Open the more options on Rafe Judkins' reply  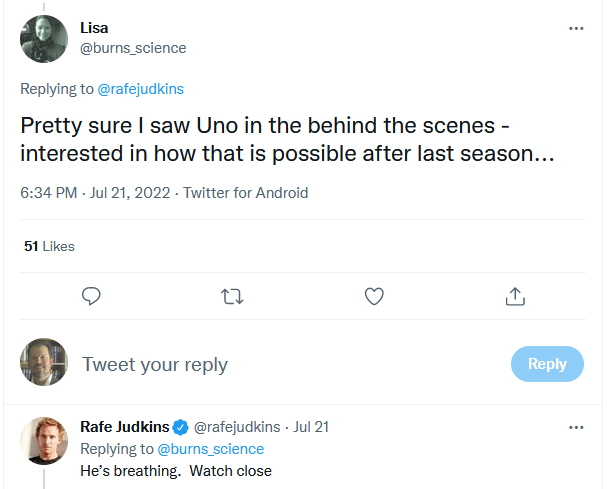point(576,427)
